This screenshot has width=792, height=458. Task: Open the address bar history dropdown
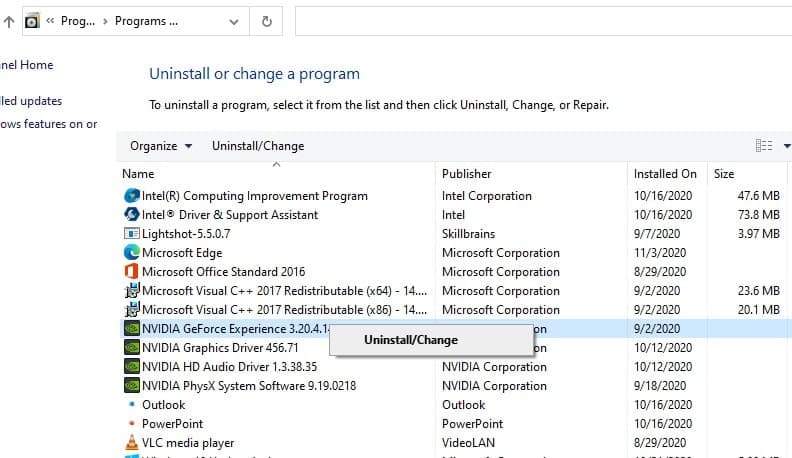234,22
